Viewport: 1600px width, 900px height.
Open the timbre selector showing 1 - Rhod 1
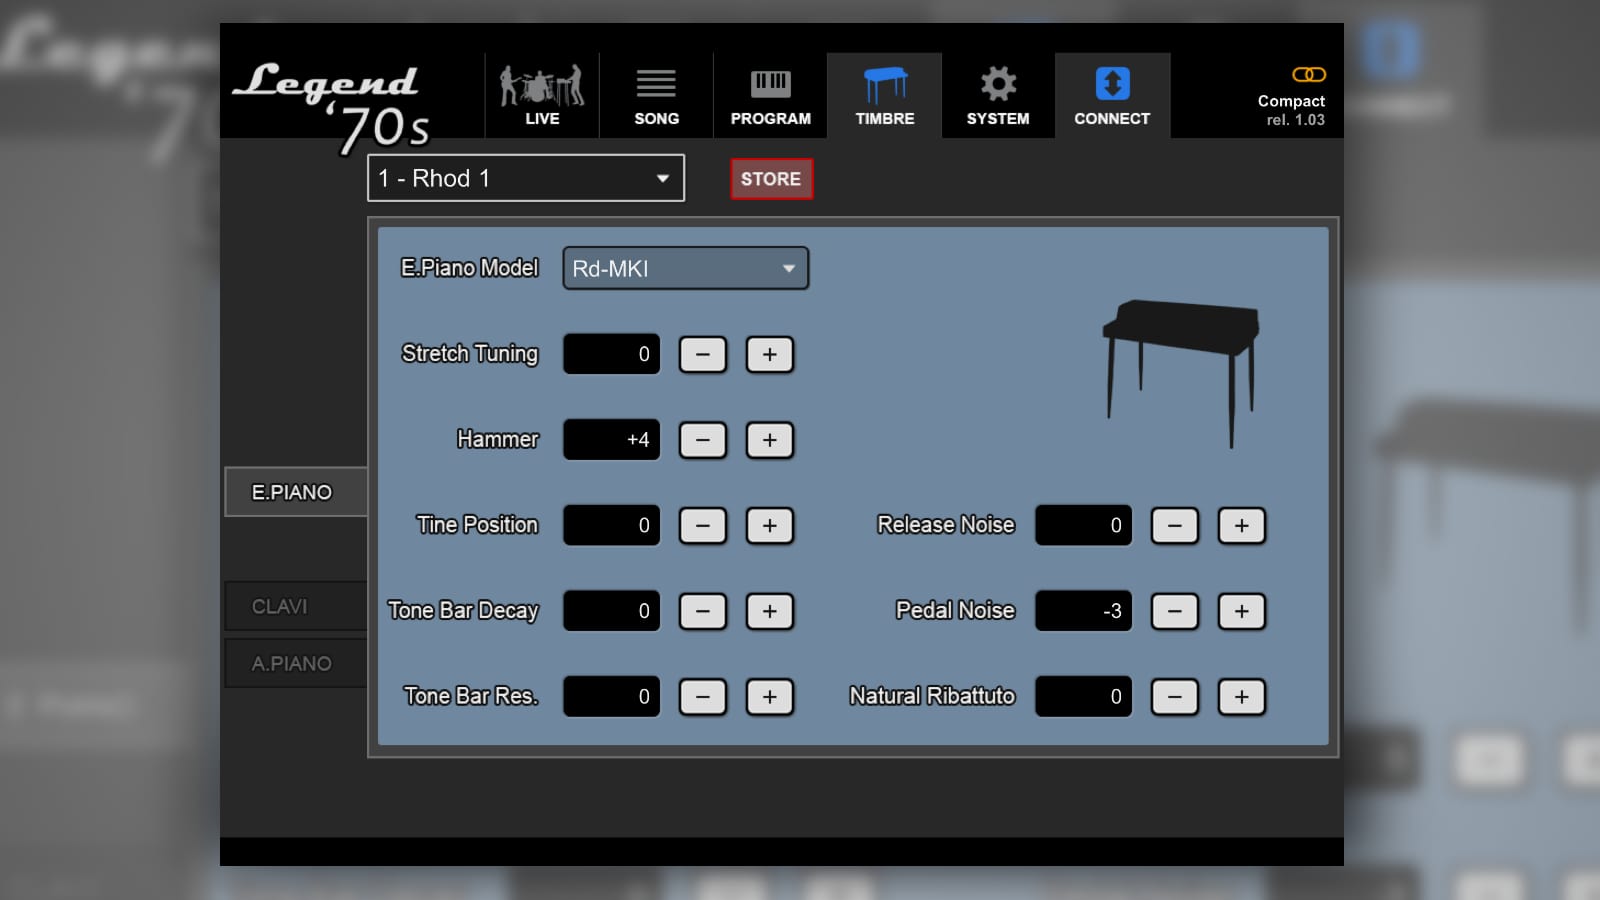525,178
